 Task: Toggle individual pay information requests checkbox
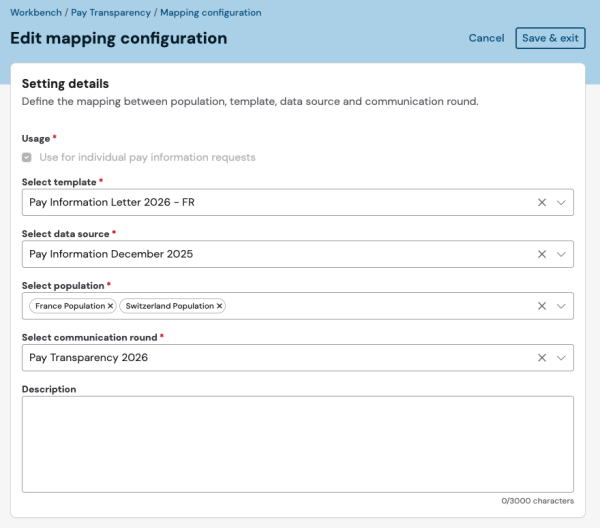click(26, 157)
